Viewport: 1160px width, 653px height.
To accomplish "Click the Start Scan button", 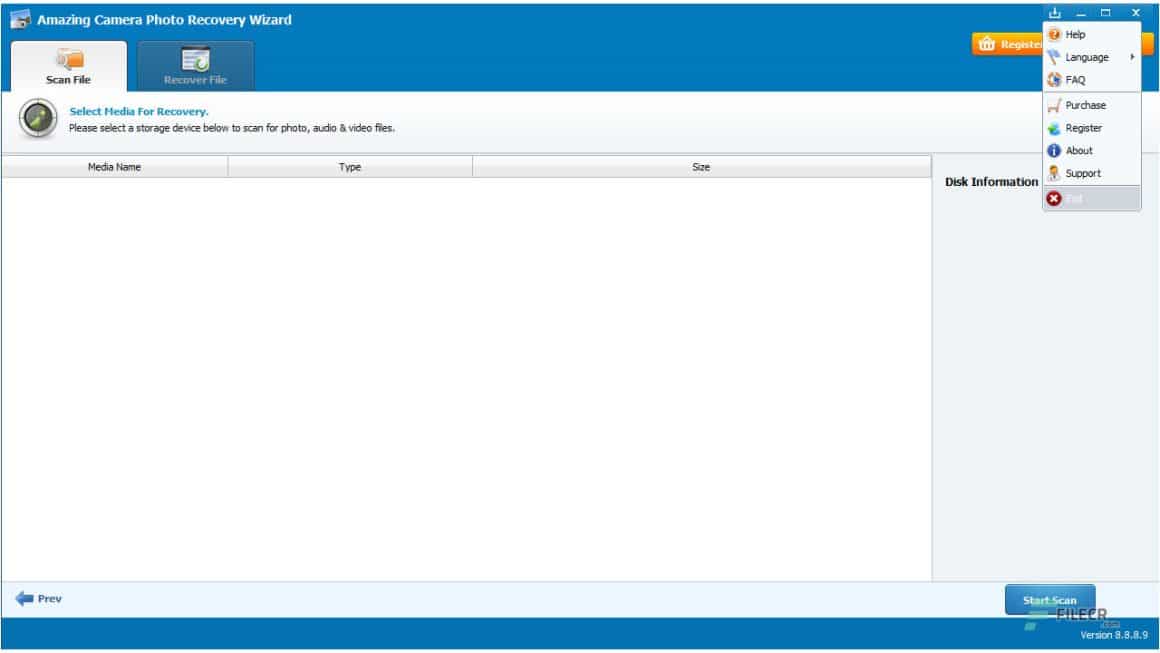I will coord(1050,600).
